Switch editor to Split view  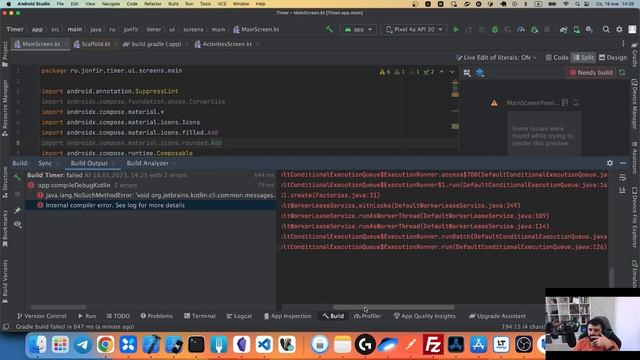pos(583,58)
